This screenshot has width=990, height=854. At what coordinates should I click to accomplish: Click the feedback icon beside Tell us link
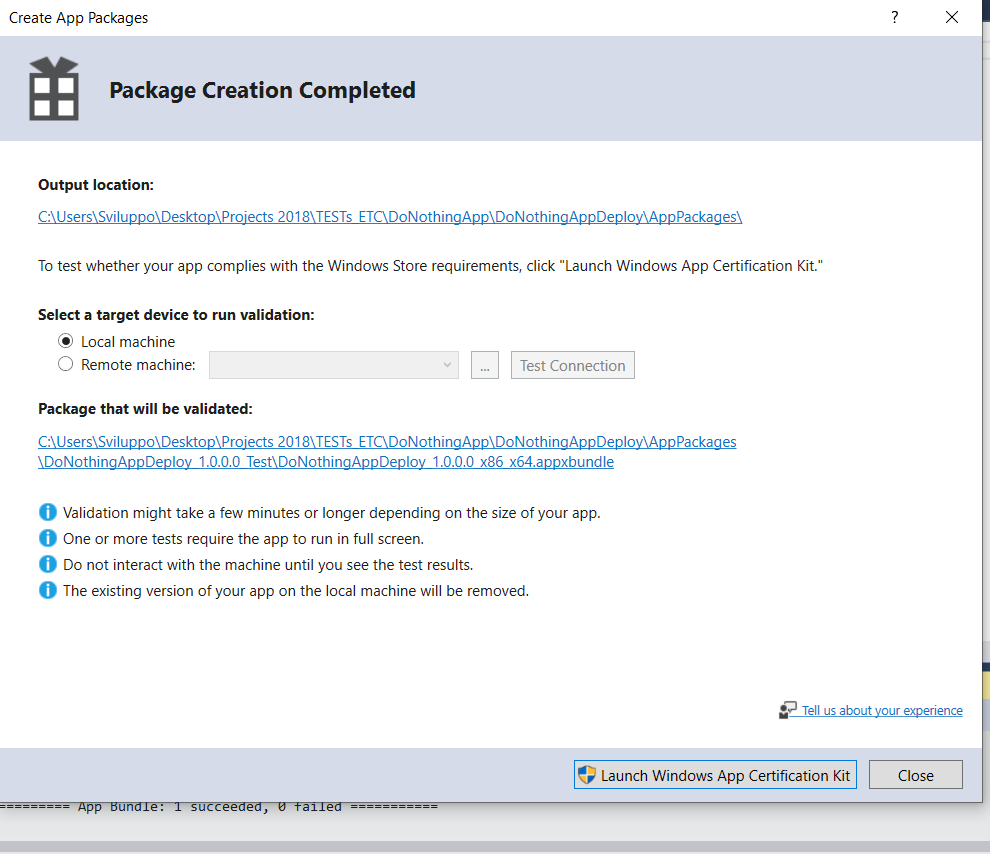787,710
